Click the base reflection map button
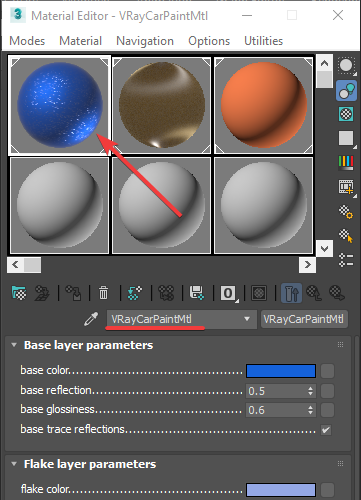 click(327, 391)
